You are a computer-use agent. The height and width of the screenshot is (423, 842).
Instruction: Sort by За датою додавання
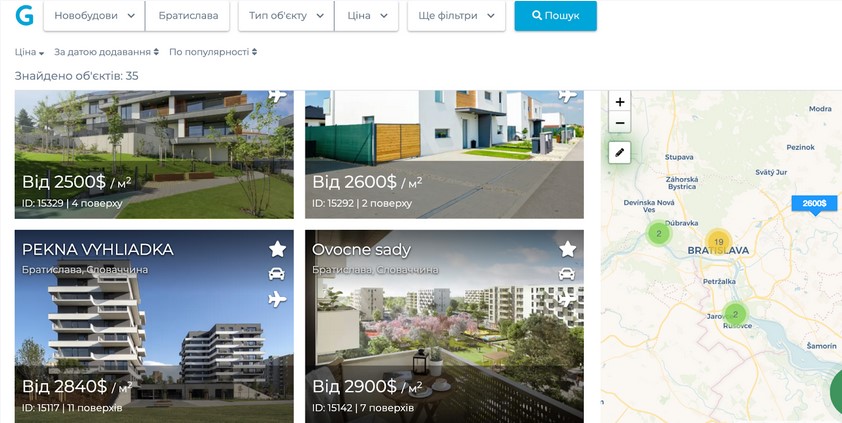pyautogui.click(x=106, y=52)
